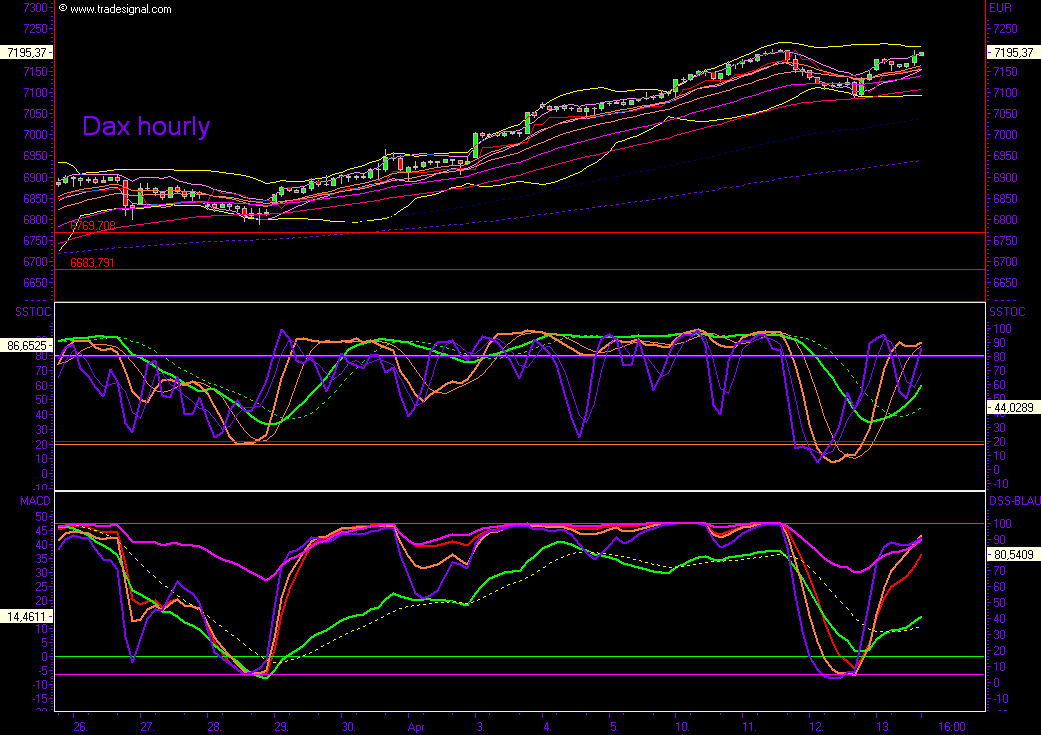Click the "28." date label on time axis

[214, 727]
